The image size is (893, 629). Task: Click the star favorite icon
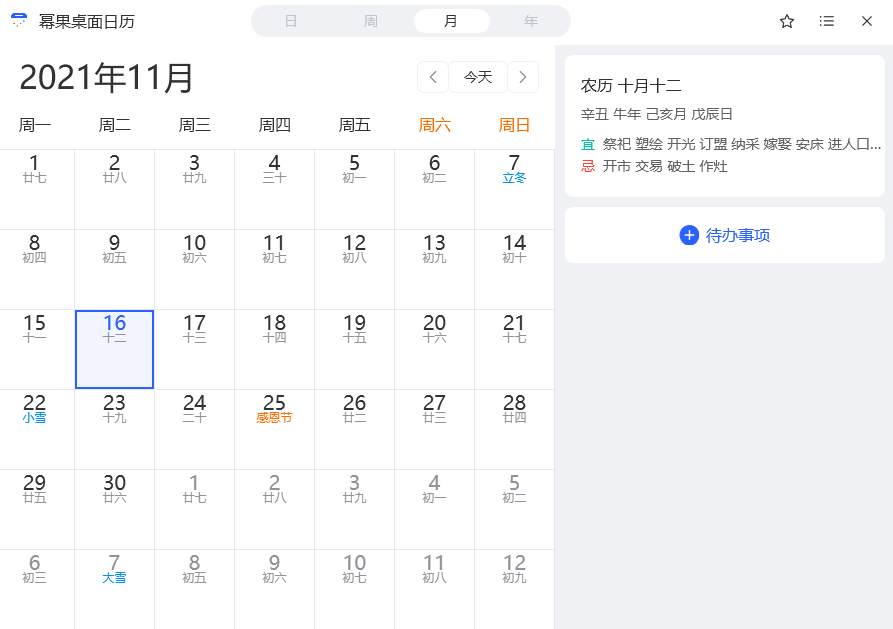pos(787,21)
